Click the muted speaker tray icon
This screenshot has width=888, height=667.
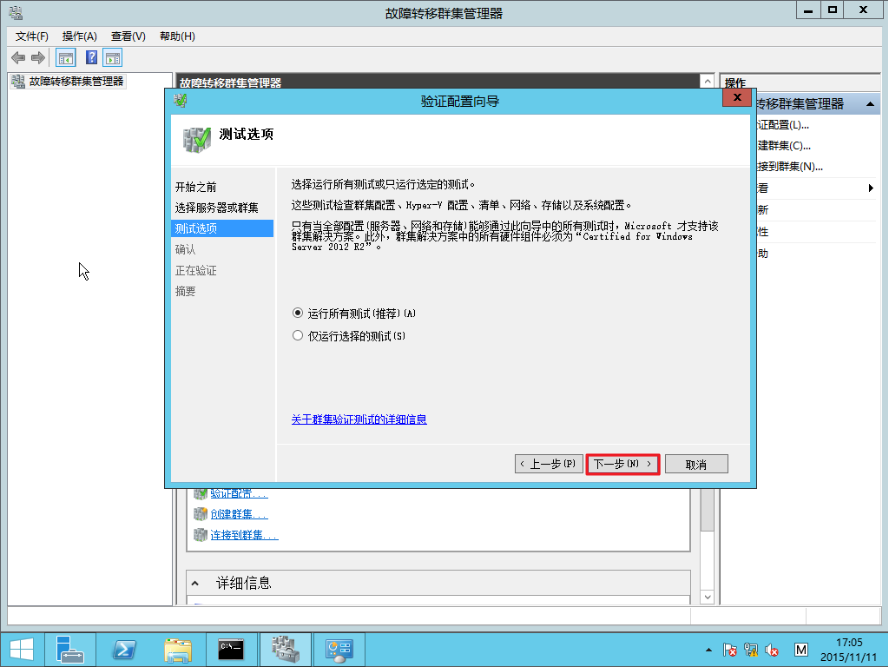[x=772, y=650]
